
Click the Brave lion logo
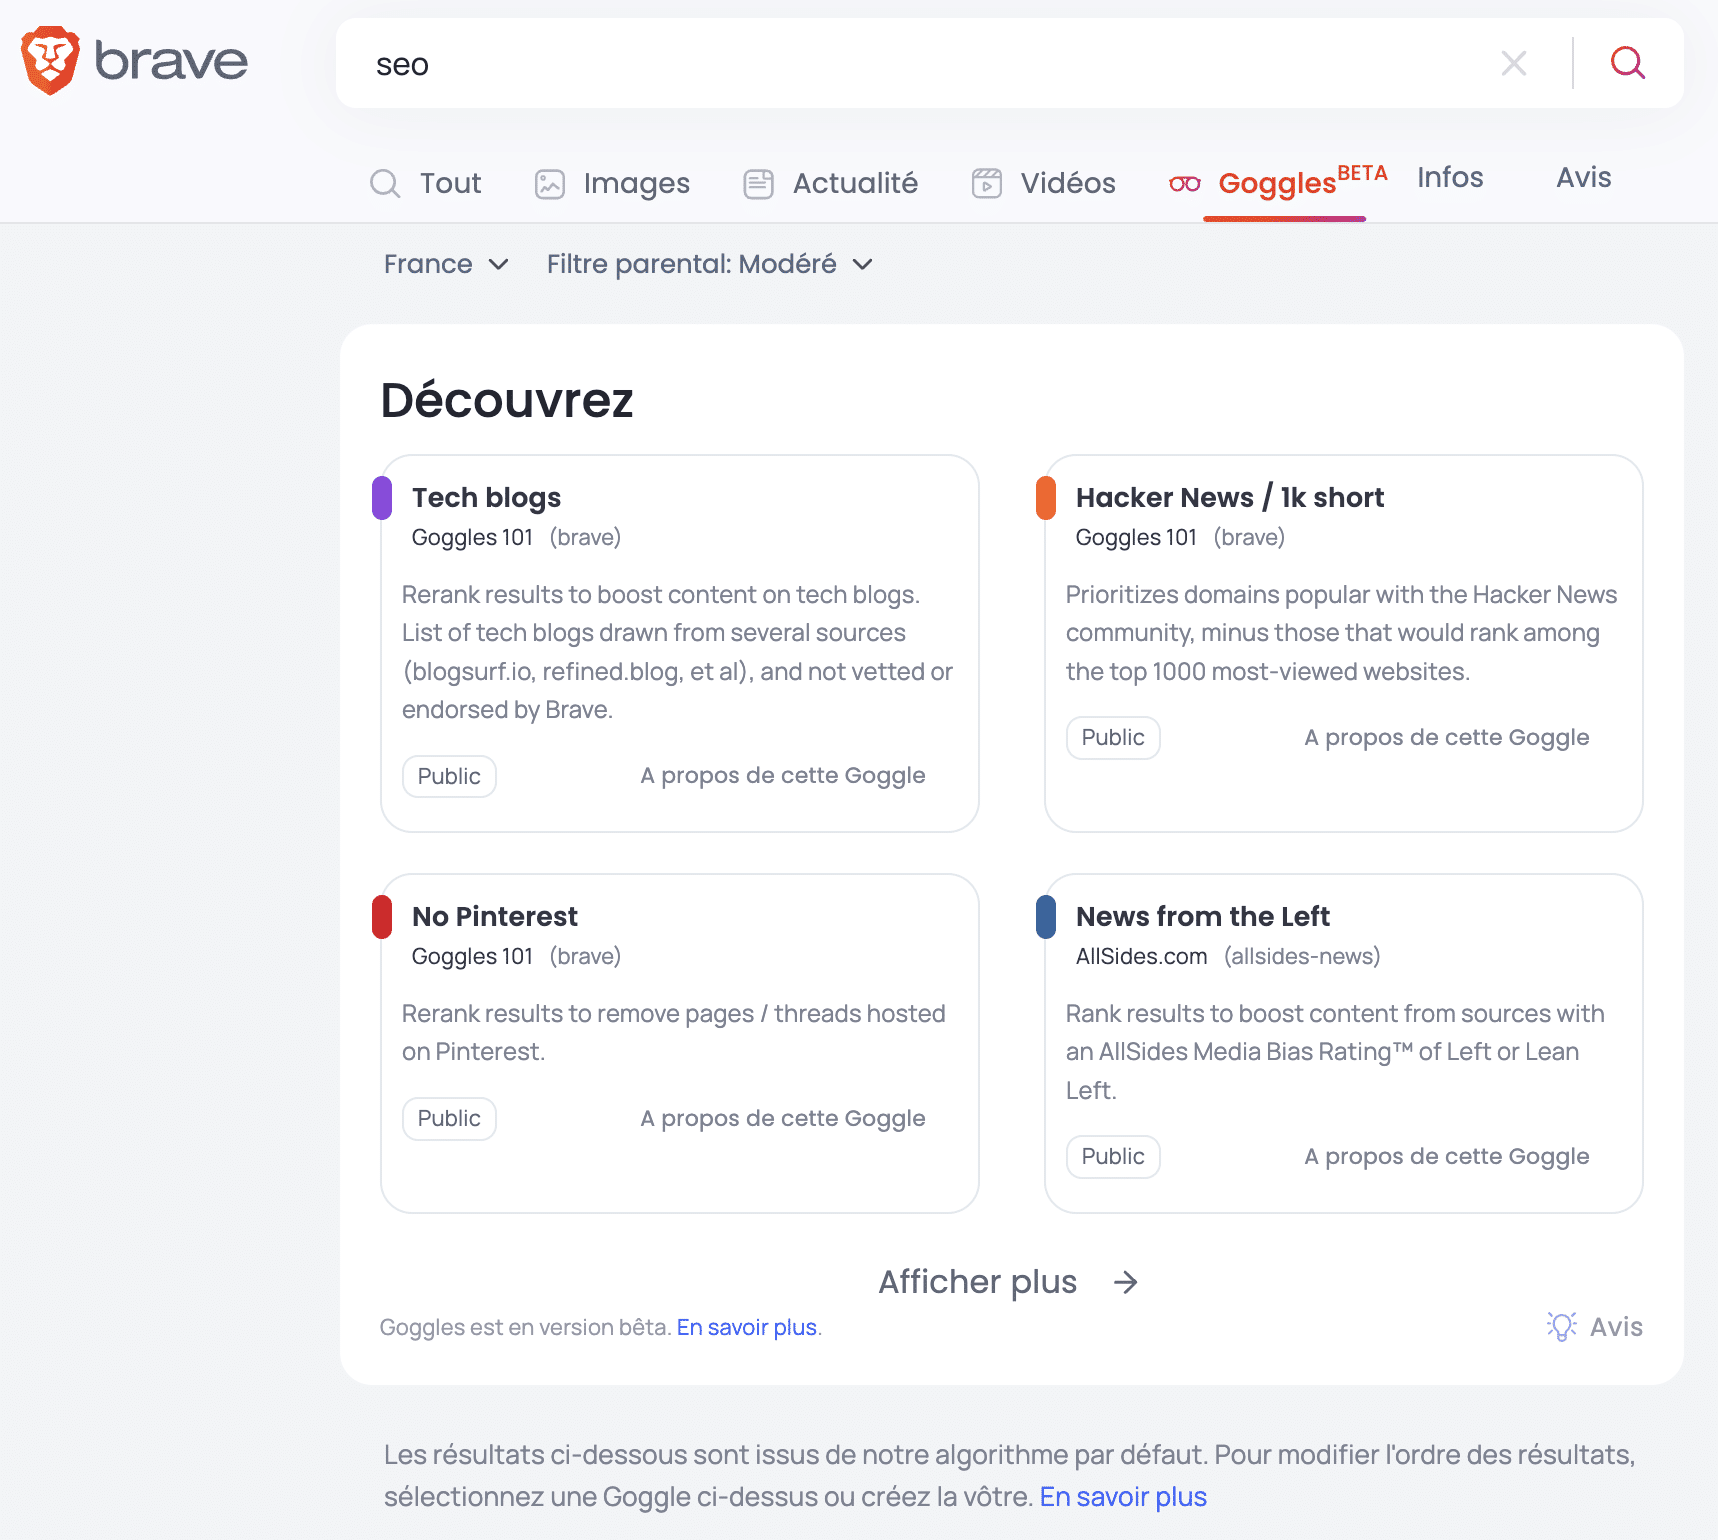click(x=50, y=61)
